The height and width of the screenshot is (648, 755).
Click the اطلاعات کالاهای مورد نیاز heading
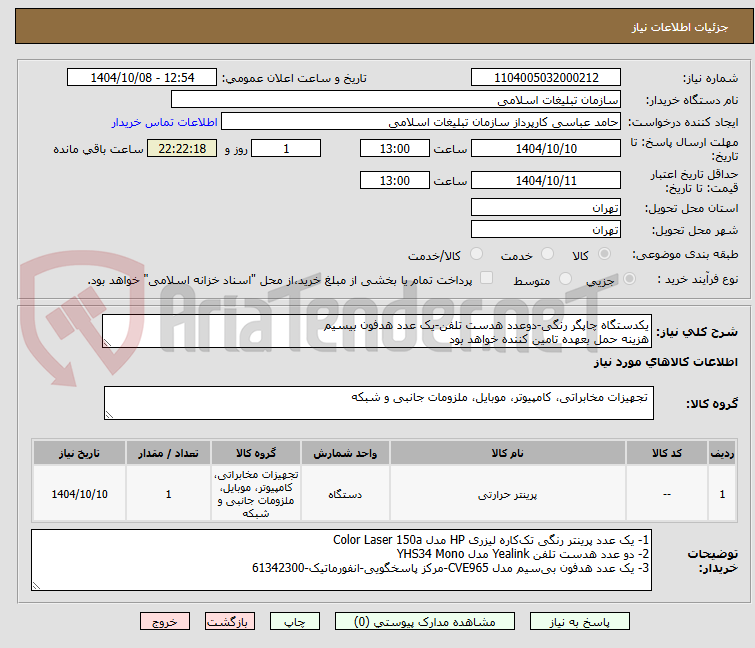(665, 362)
